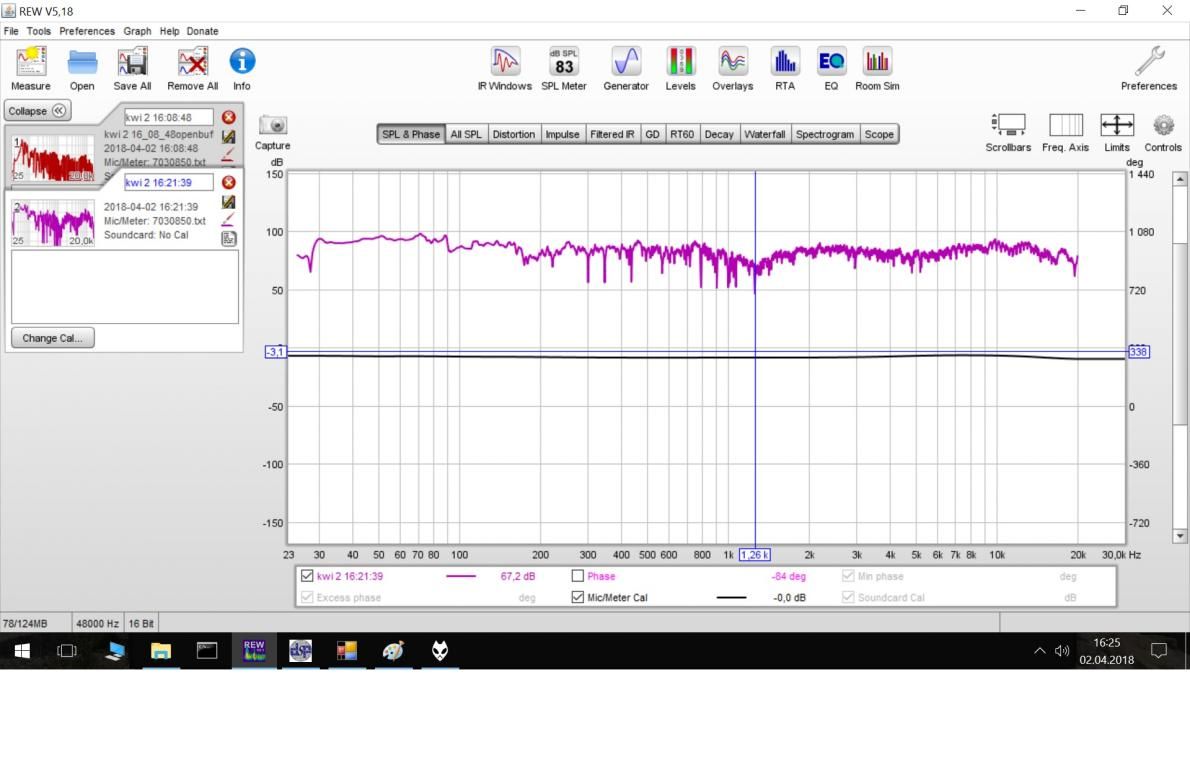
Task: Open the Info panel icon
Action: tap(242, 68)
